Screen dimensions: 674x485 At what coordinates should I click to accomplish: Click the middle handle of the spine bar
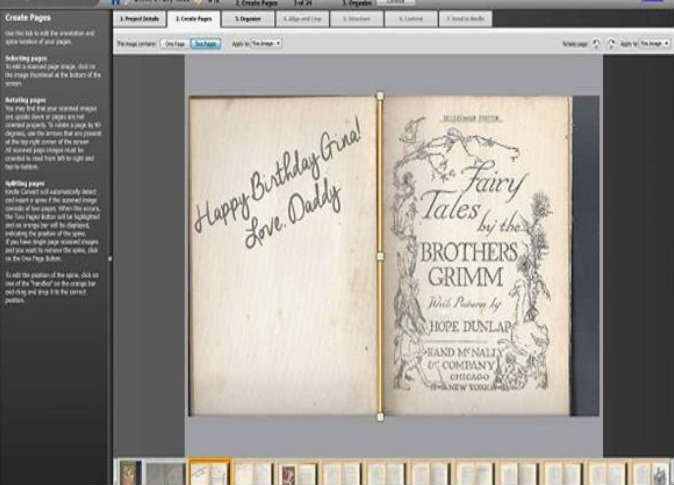tap(380, 256)
